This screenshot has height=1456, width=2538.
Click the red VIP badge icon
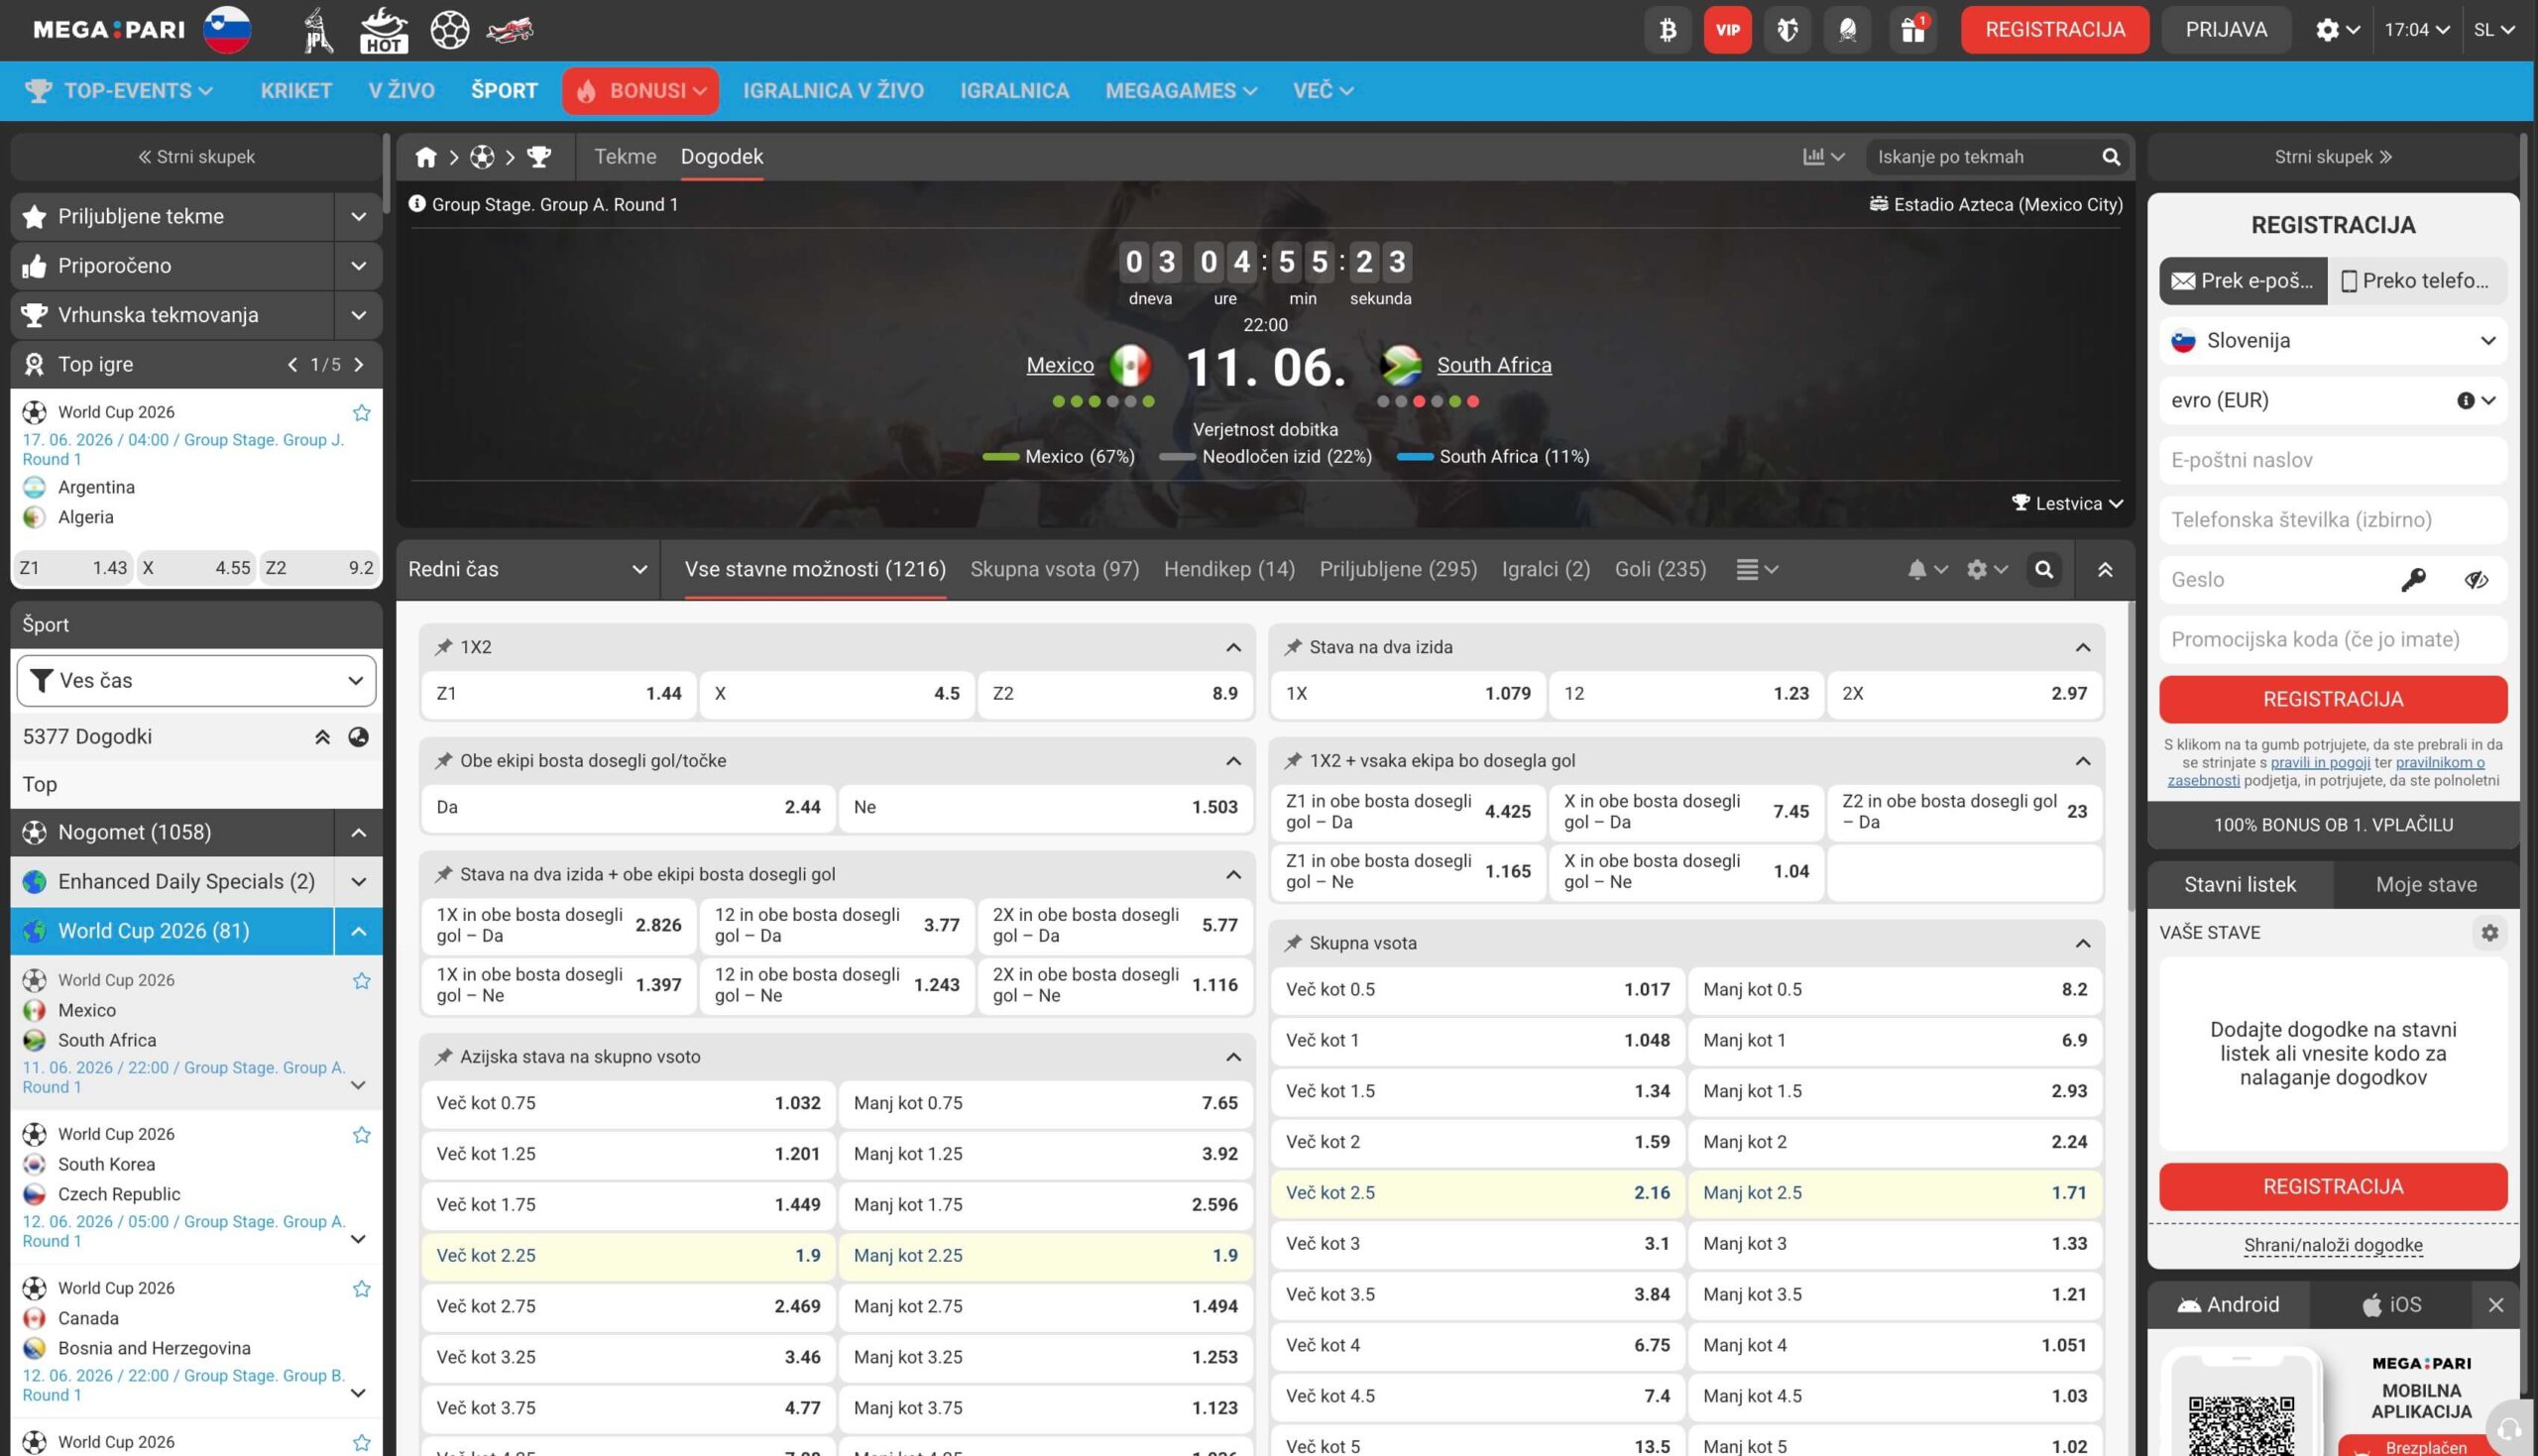pos(1727,30)
